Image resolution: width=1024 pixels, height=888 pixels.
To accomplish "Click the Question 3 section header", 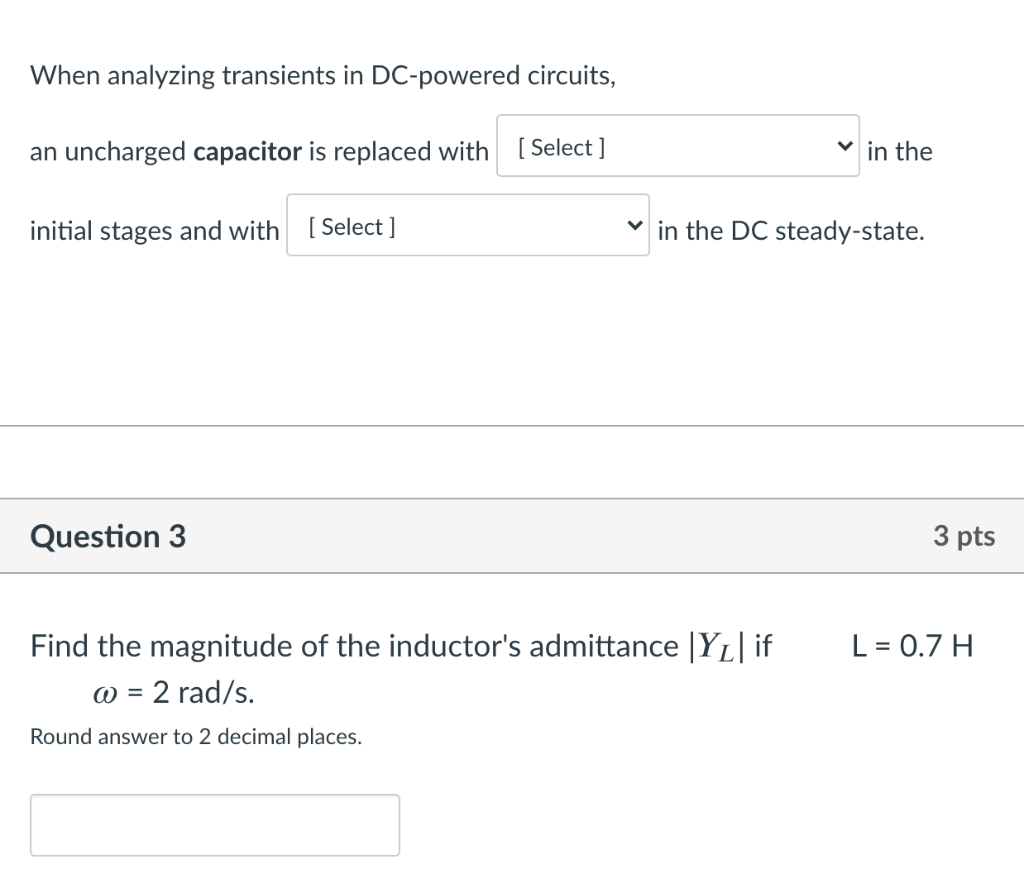I will 107,536.
